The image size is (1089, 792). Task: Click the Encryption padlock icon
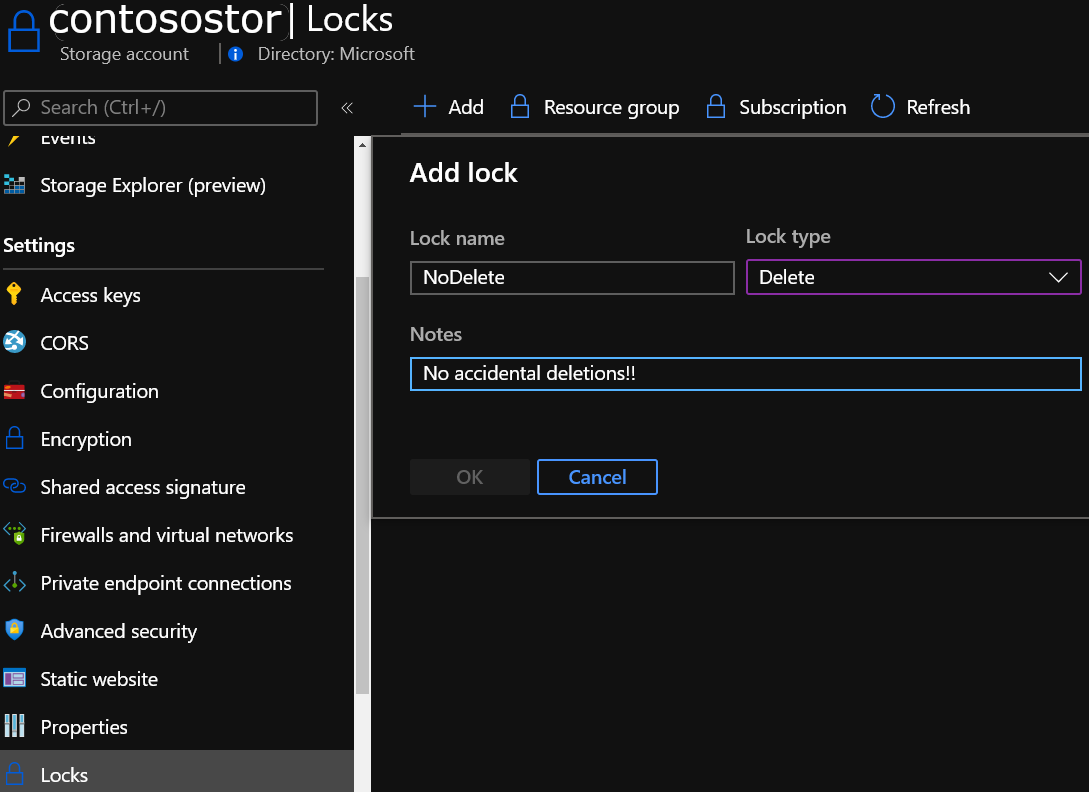[14, 439]
